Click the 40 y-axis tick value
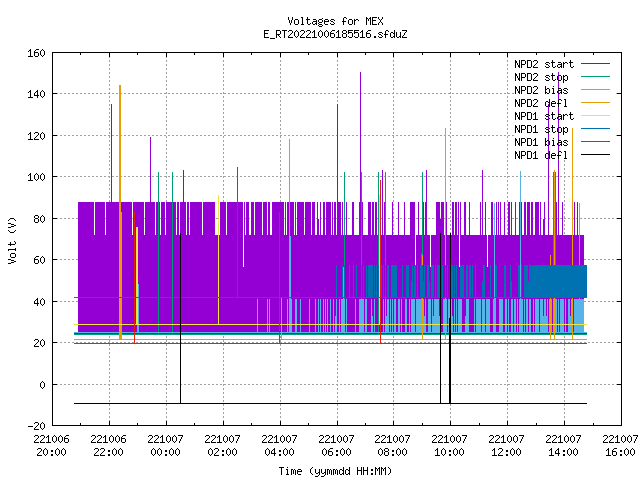The image size is (640, 480). pos(39,302)
